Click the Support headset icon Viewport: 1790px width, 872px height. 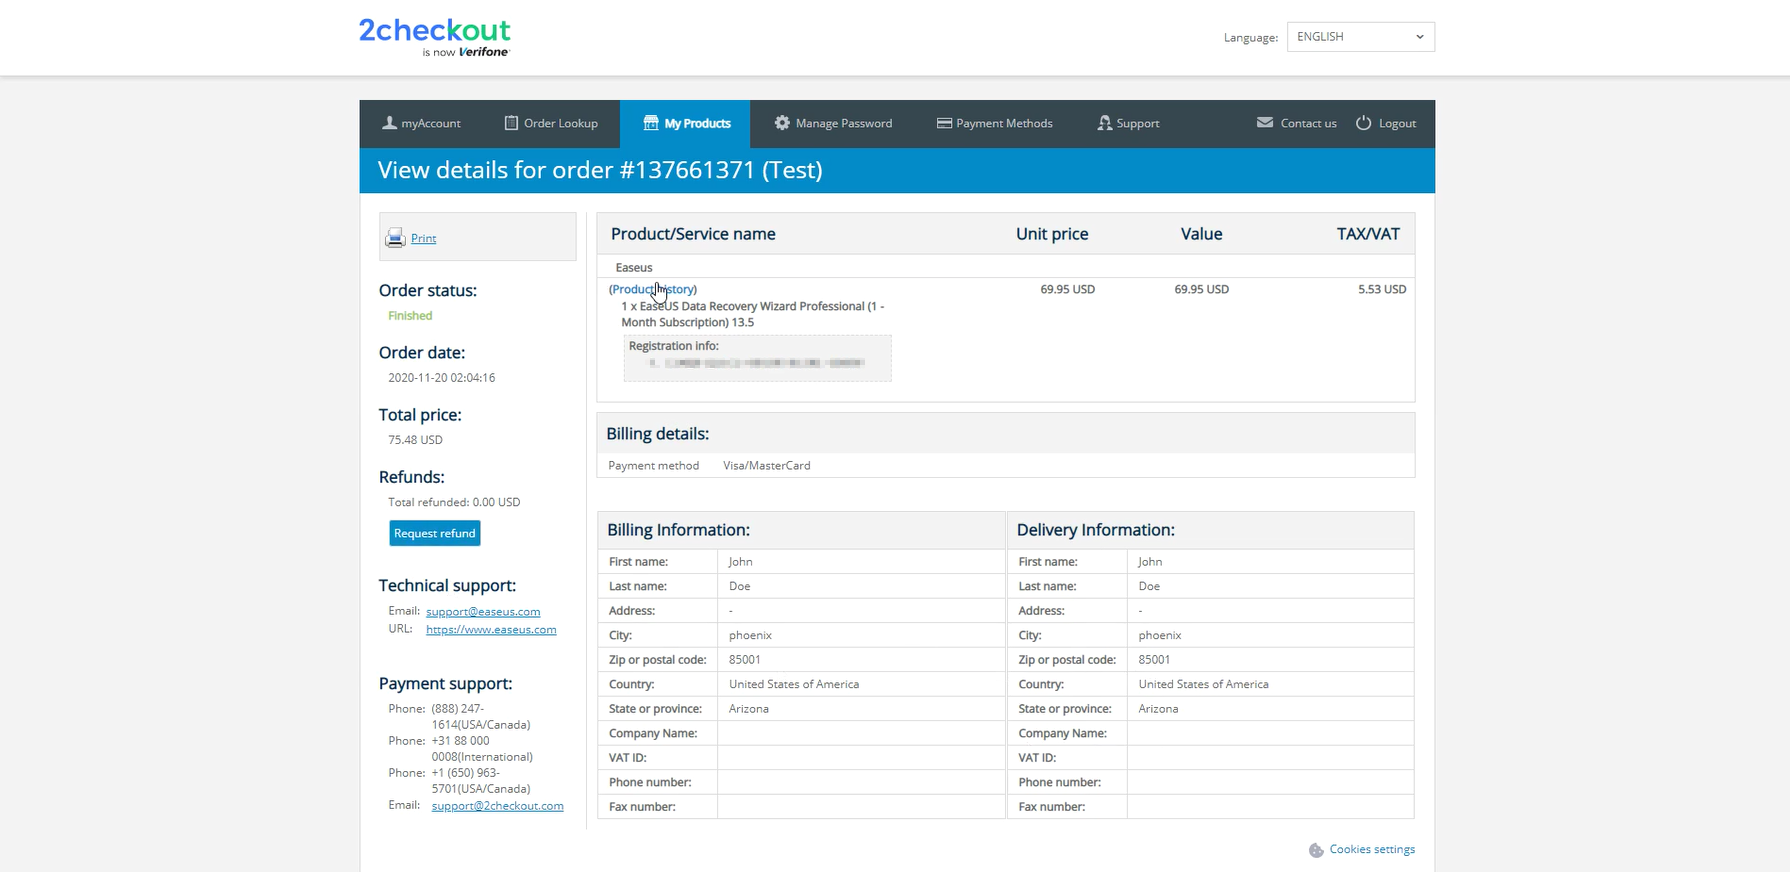click(x=1104, y=123)
